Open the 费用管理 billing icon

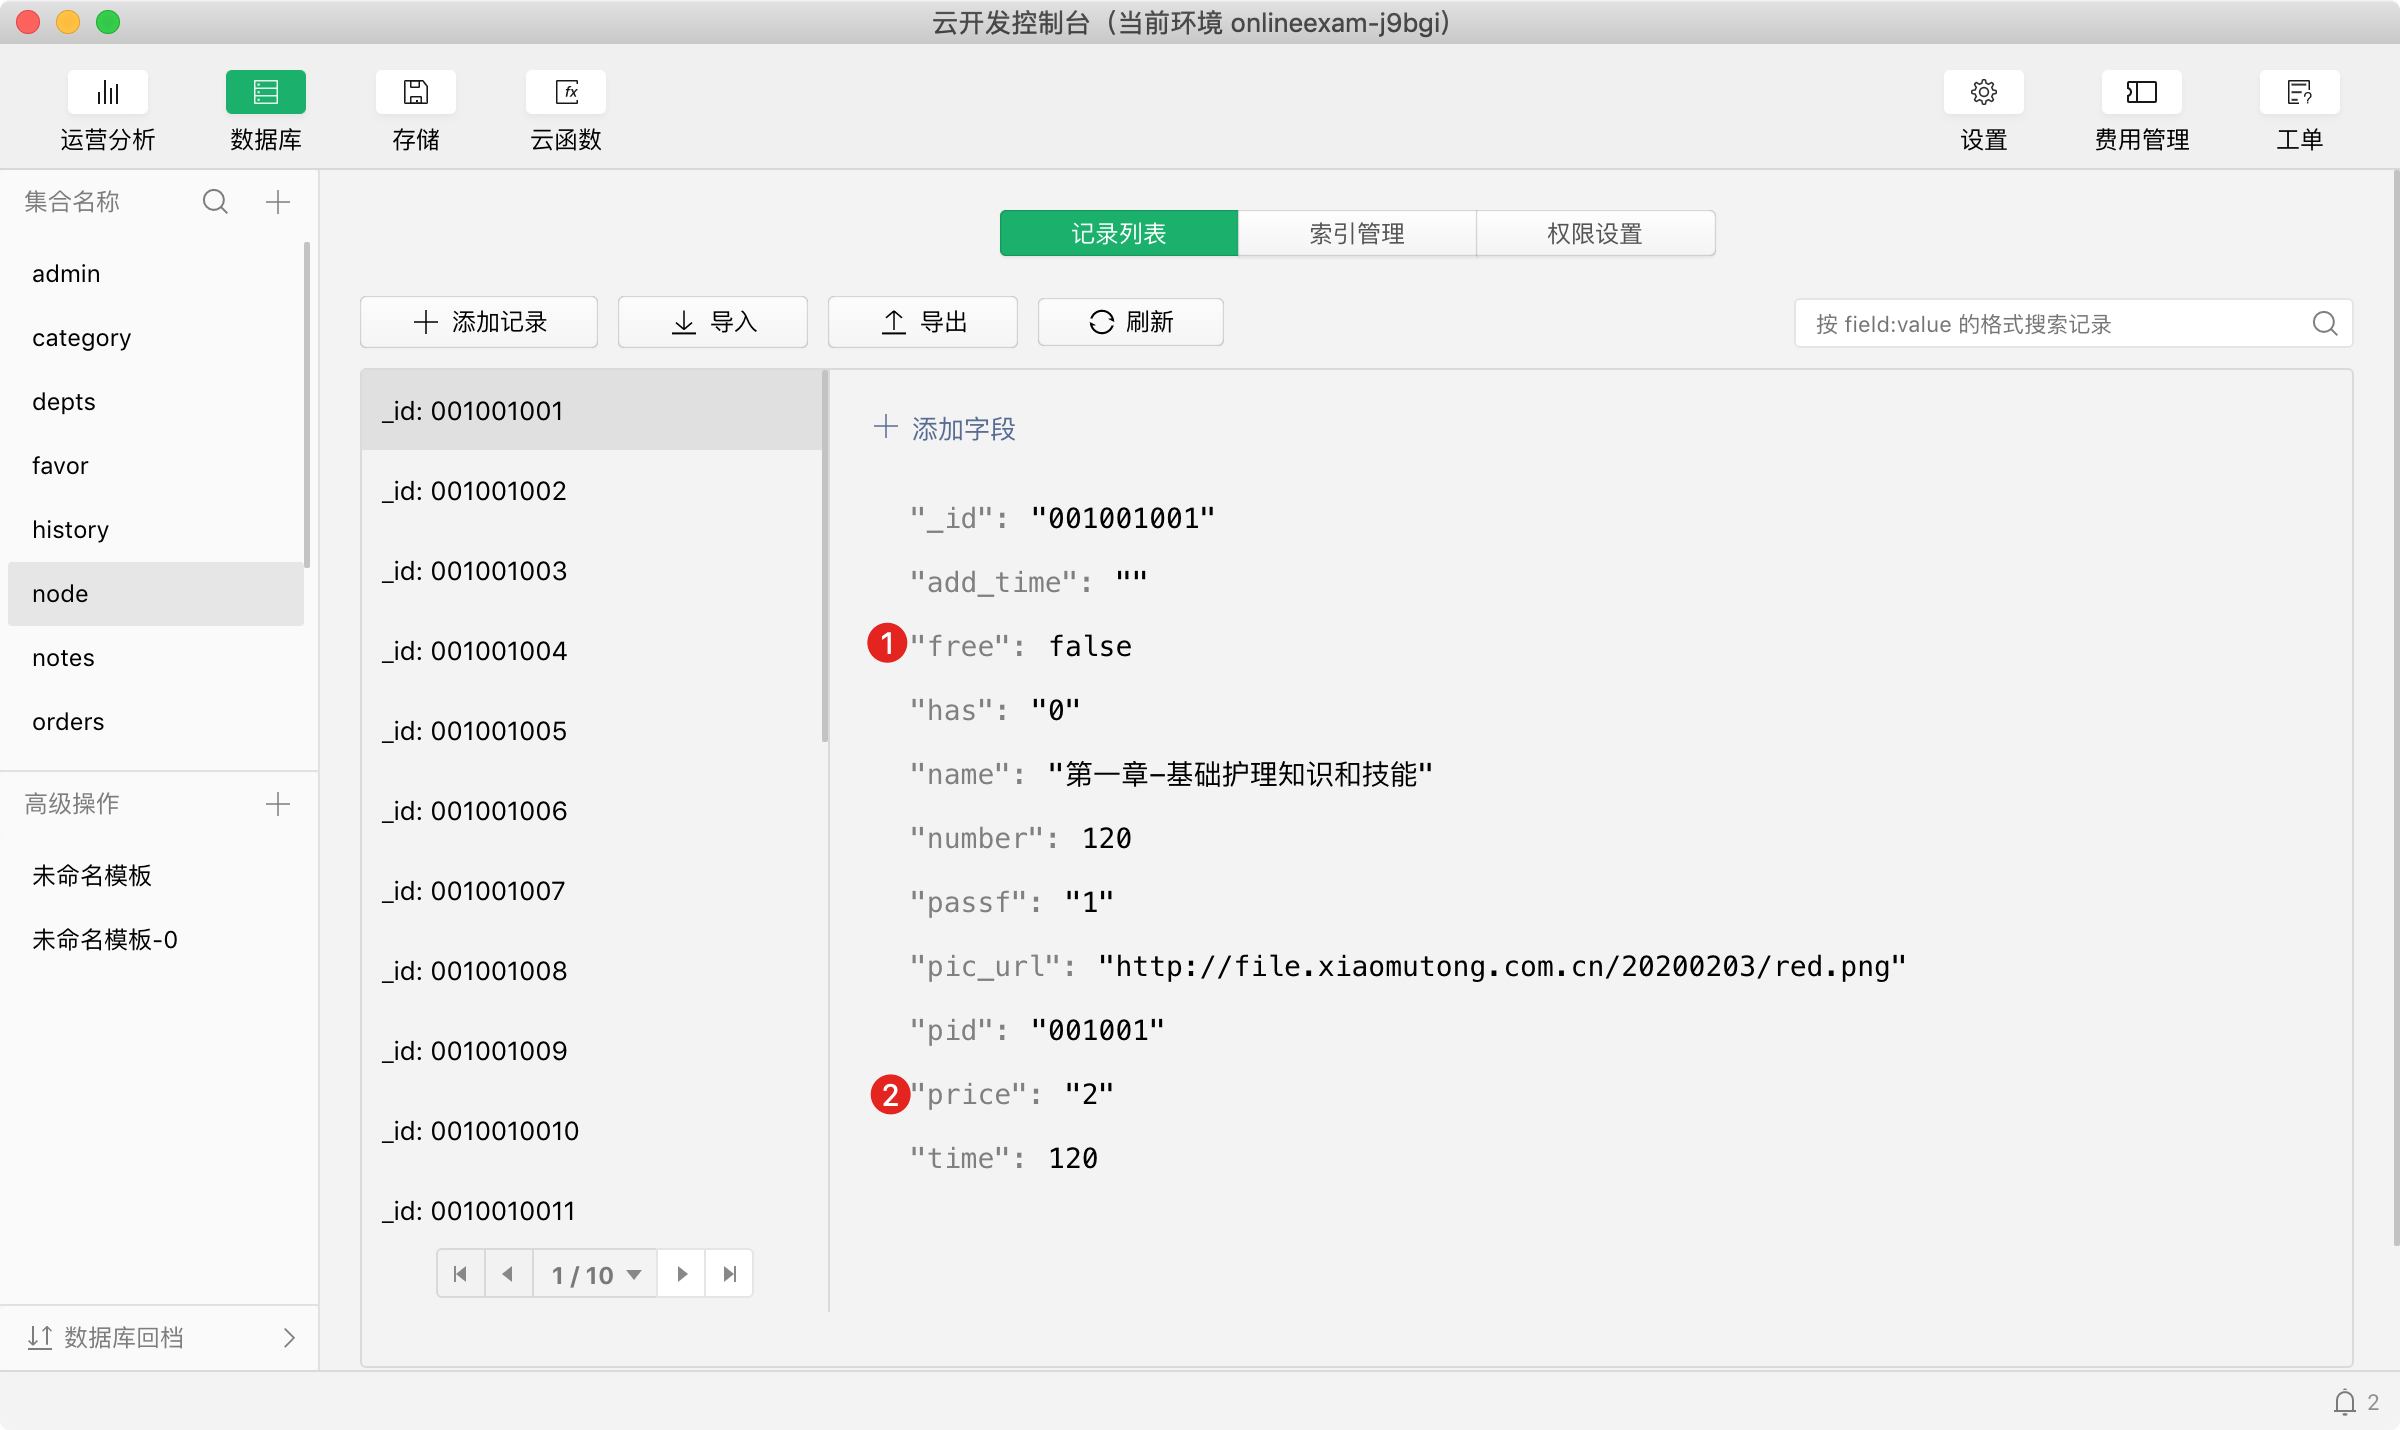[2141, 92]
